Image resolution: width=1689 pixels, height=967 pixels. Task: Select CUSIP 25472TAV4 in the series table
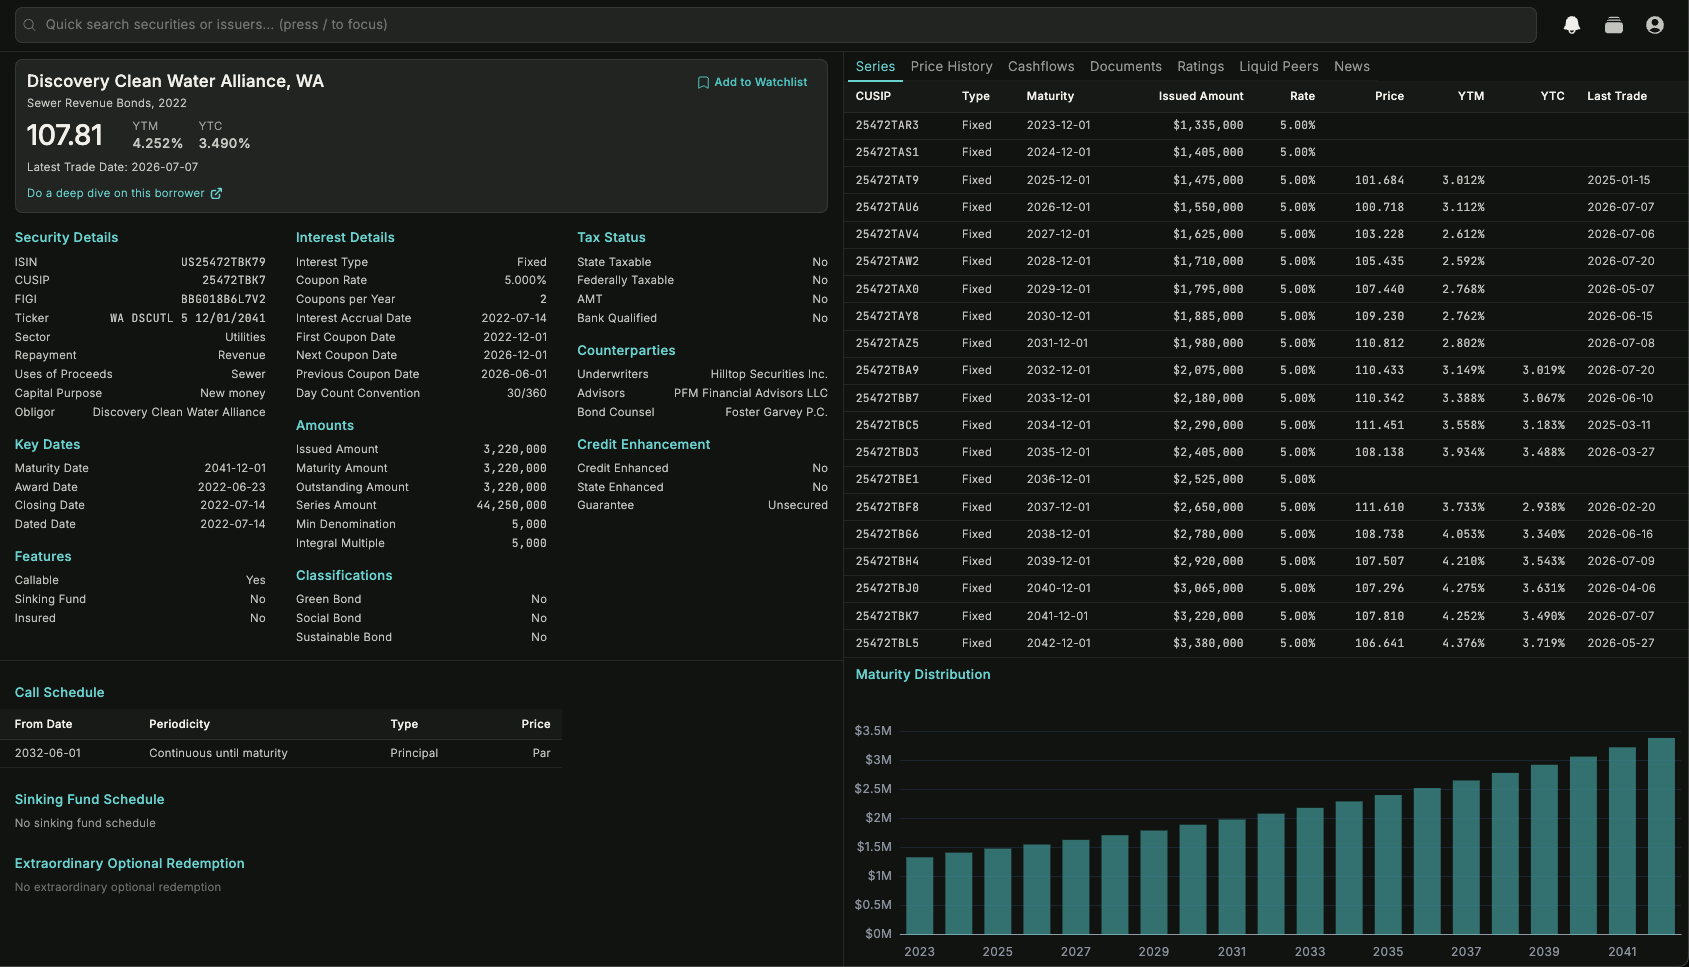pos(887,234)
